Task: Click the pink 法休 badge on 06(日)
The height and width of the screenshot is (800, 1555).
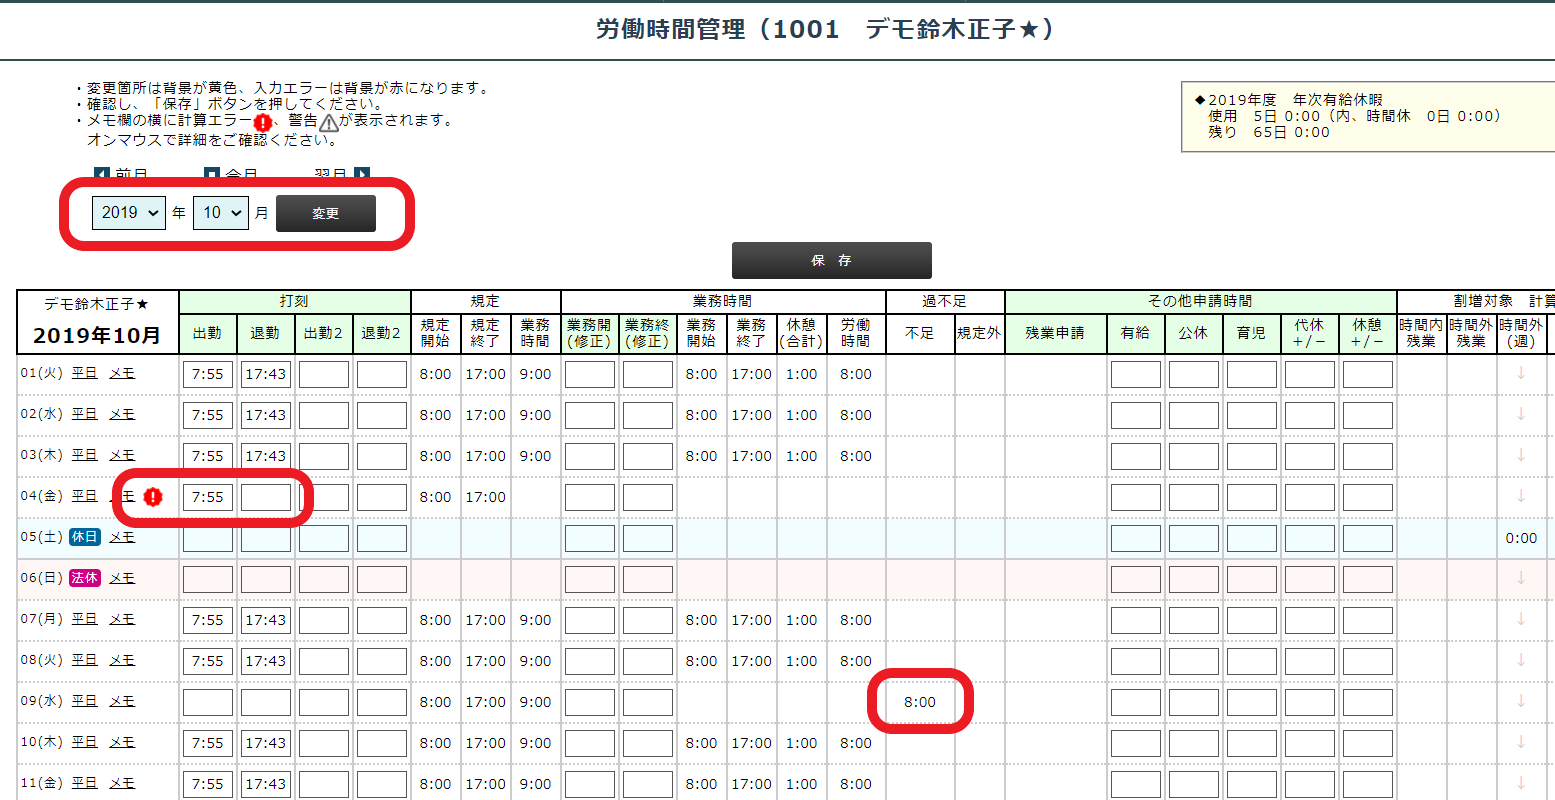Action: tap(84, 578)
